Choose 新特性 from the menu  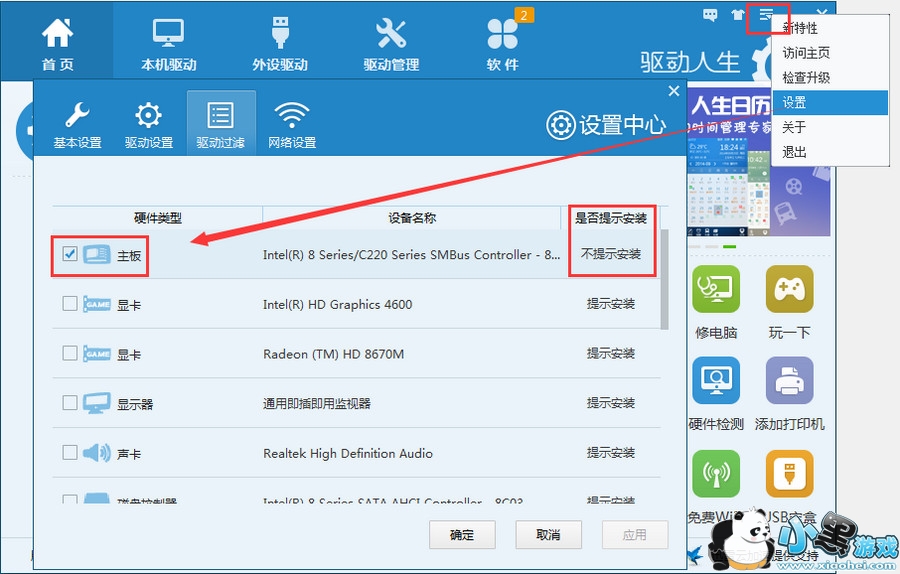[830, 28]
